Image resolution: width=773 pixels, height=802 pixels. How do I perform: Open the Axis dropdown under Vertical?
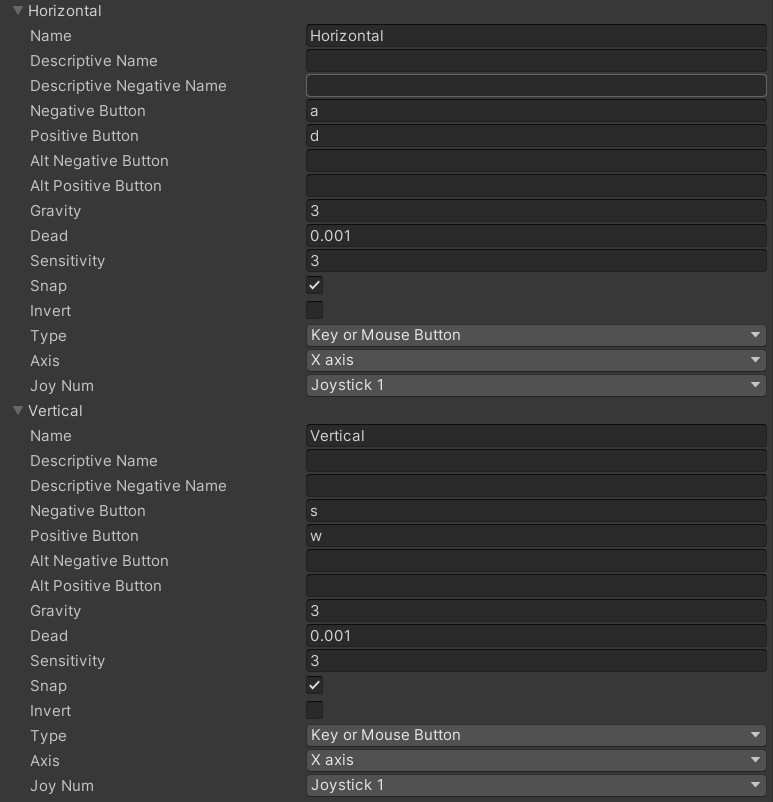coord(536,760)
